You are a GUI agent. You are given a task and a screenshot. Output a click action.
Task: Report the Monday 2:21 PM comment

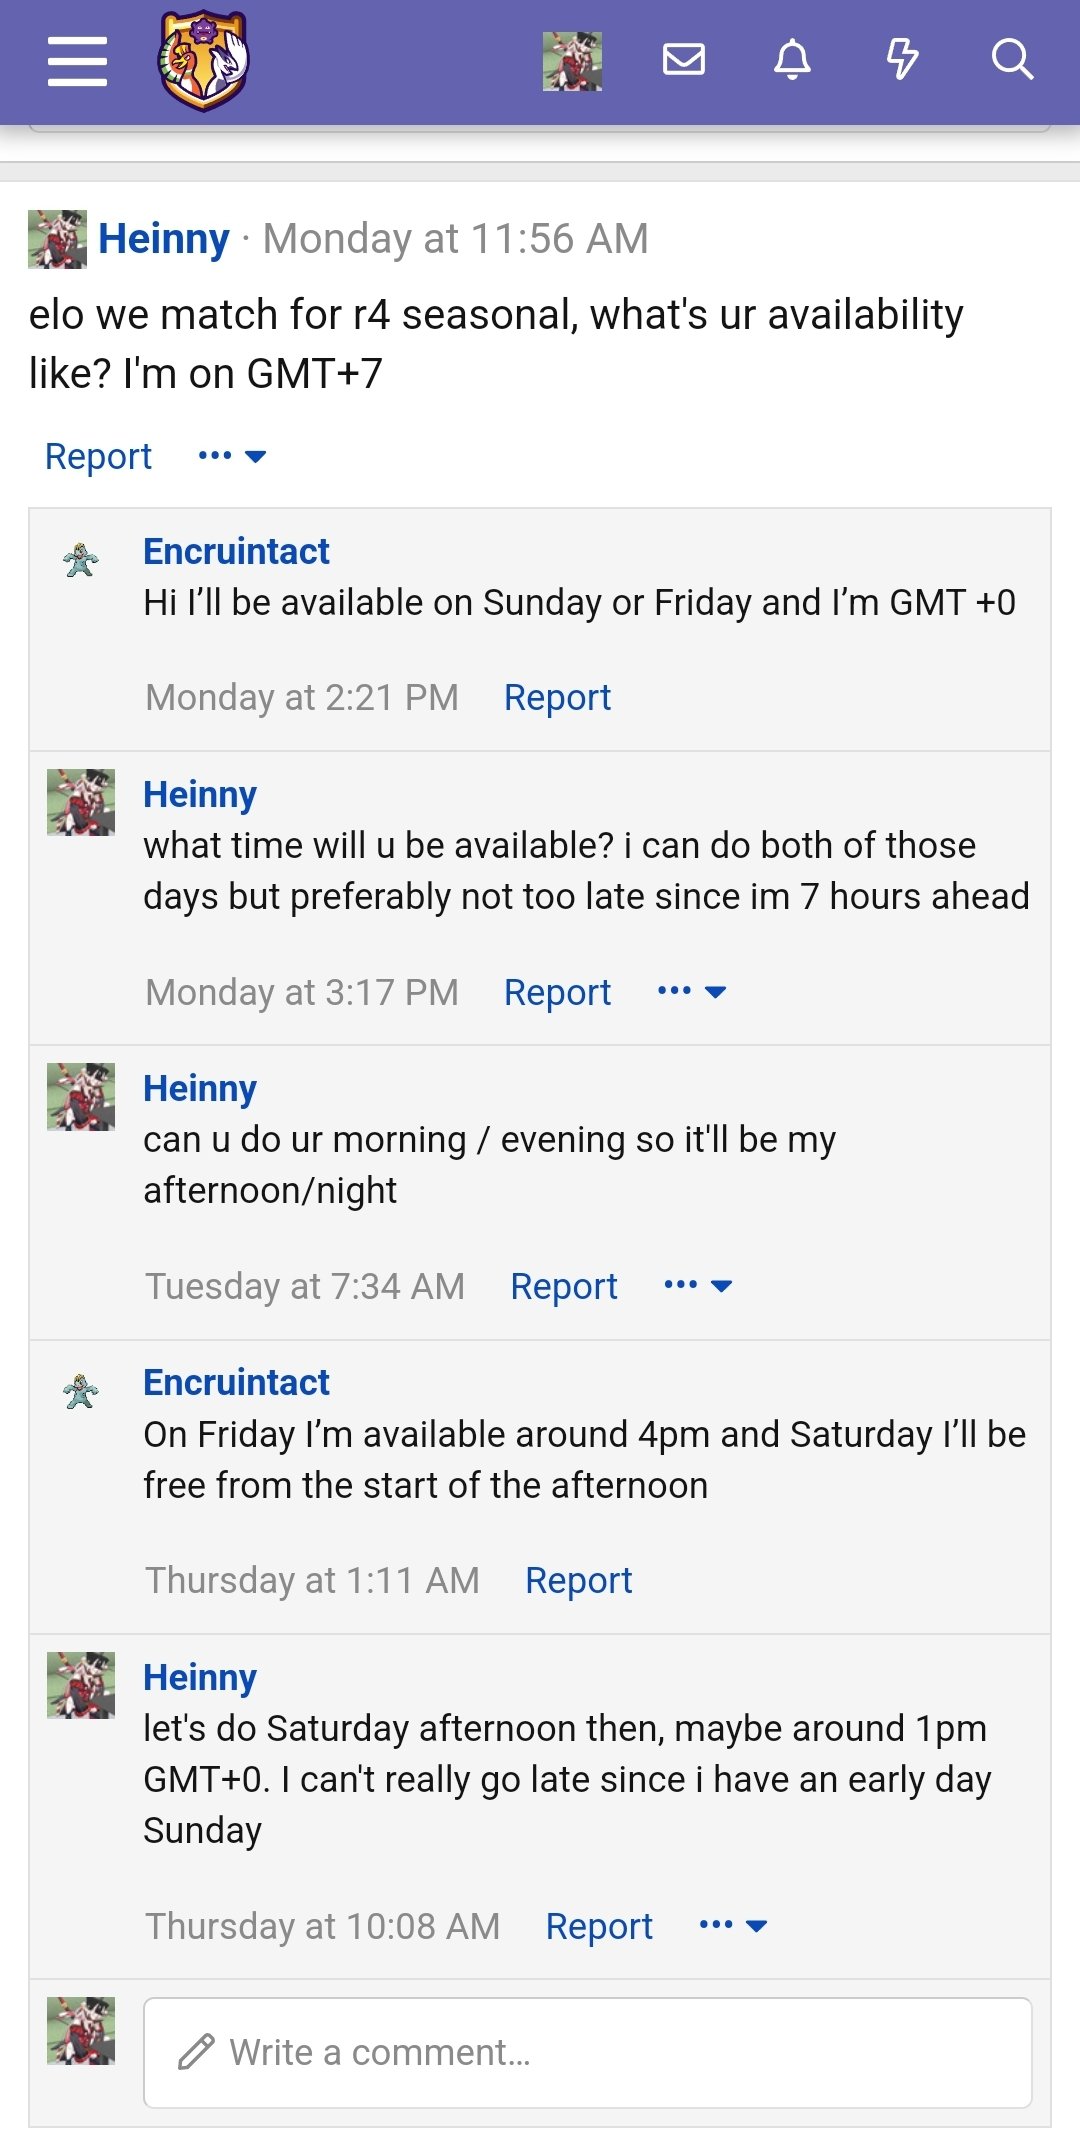tap(557, 697)
